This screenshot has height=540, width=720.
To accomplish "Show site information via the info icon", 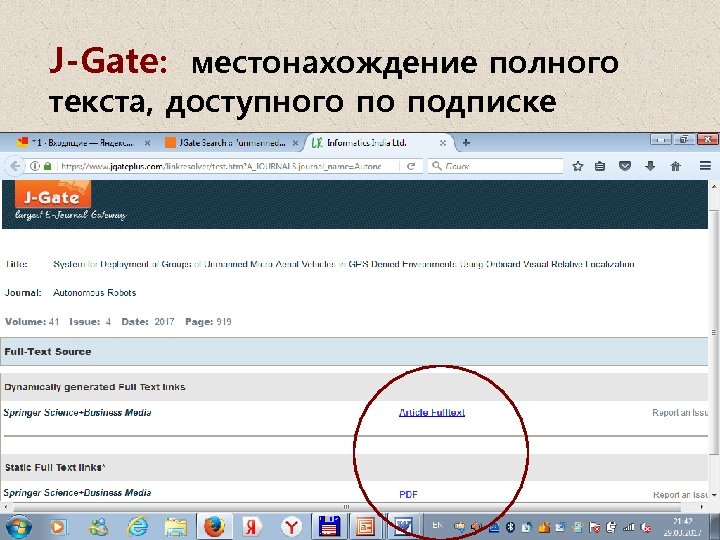I will (35, 166).
